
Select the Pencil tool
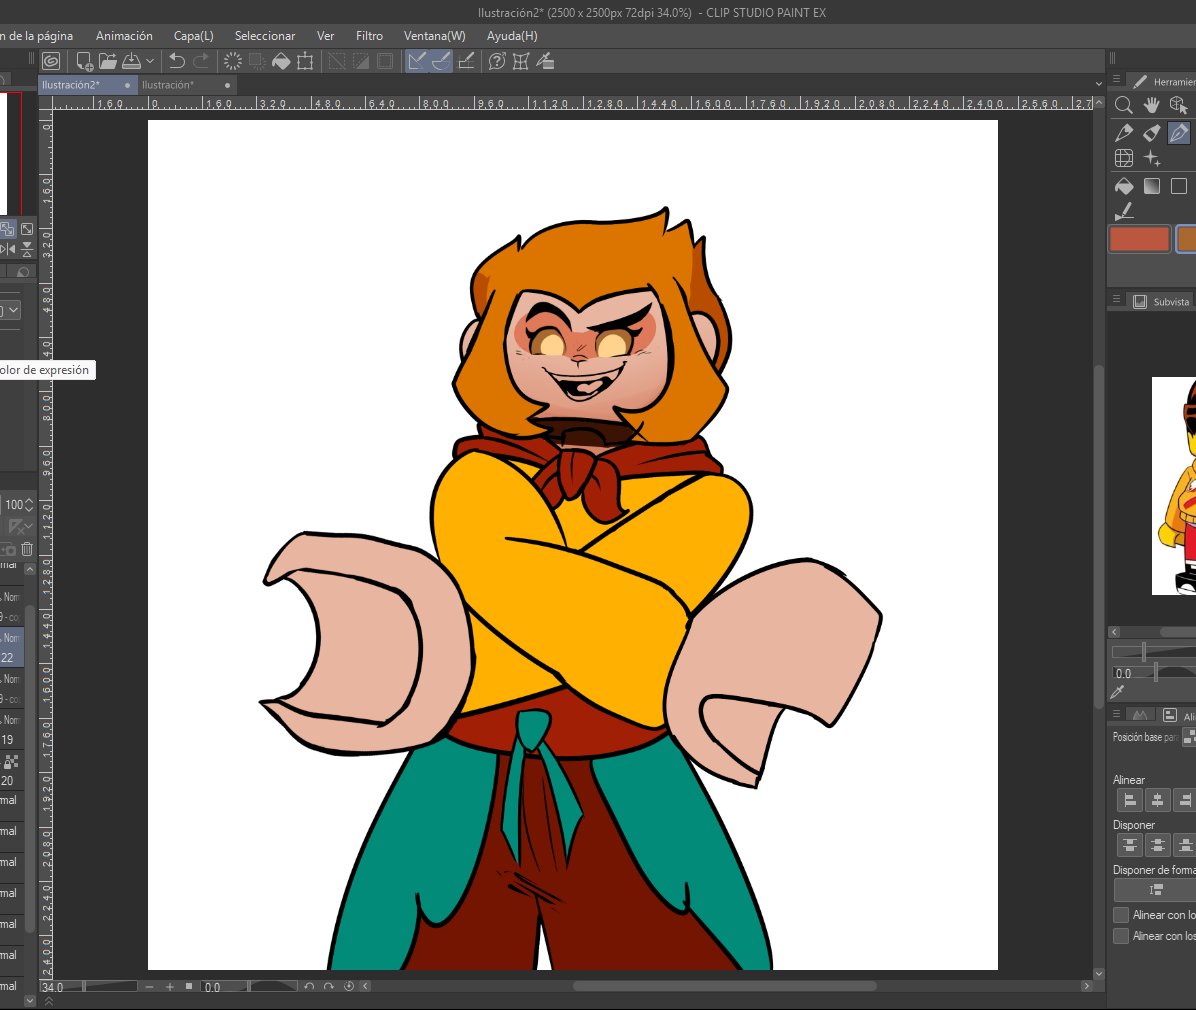[x=1124, y=133]
